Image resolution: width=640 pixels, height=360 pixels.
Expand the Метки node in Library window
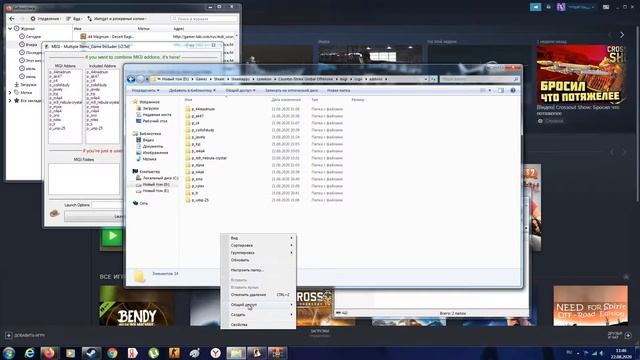click(10, 93)
